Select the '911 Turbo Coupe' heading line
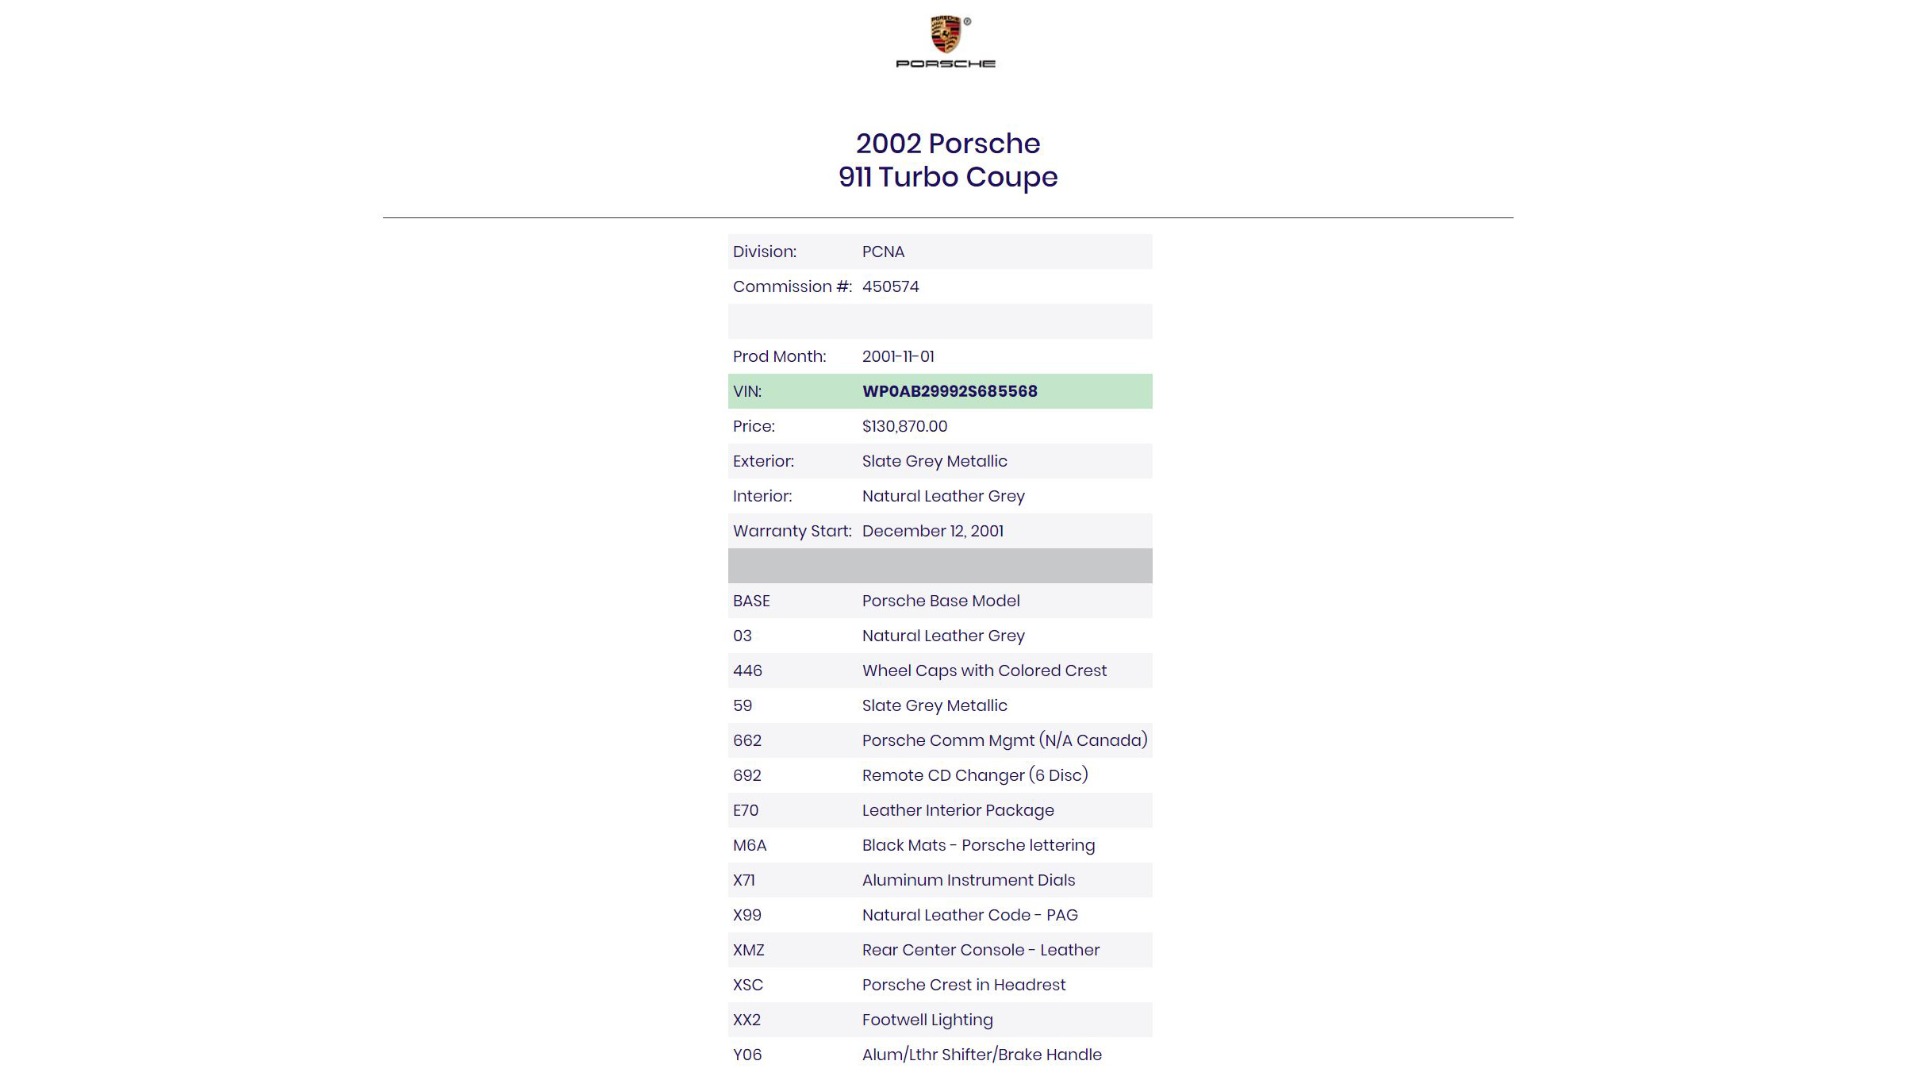 pyautogui.click(x=948, y=177)
